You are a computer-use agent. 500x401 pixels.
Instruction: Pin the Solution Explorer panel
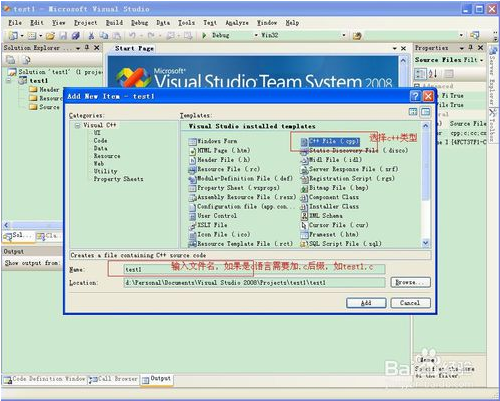(x=87, y=48)
